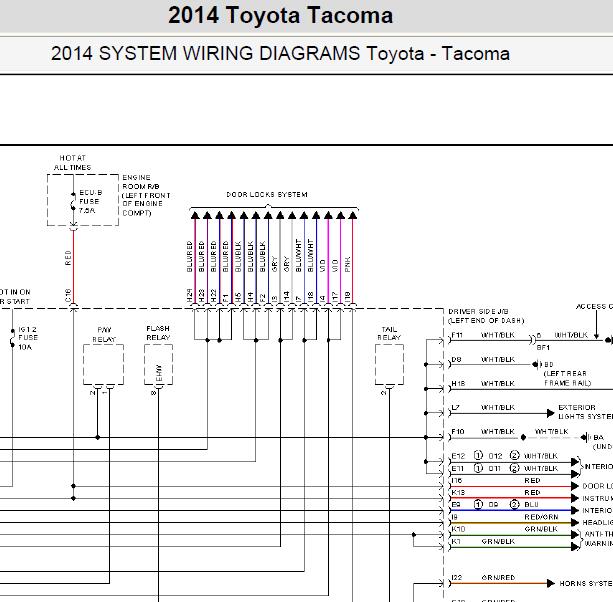Click the 'H18' terminal label

458,383
